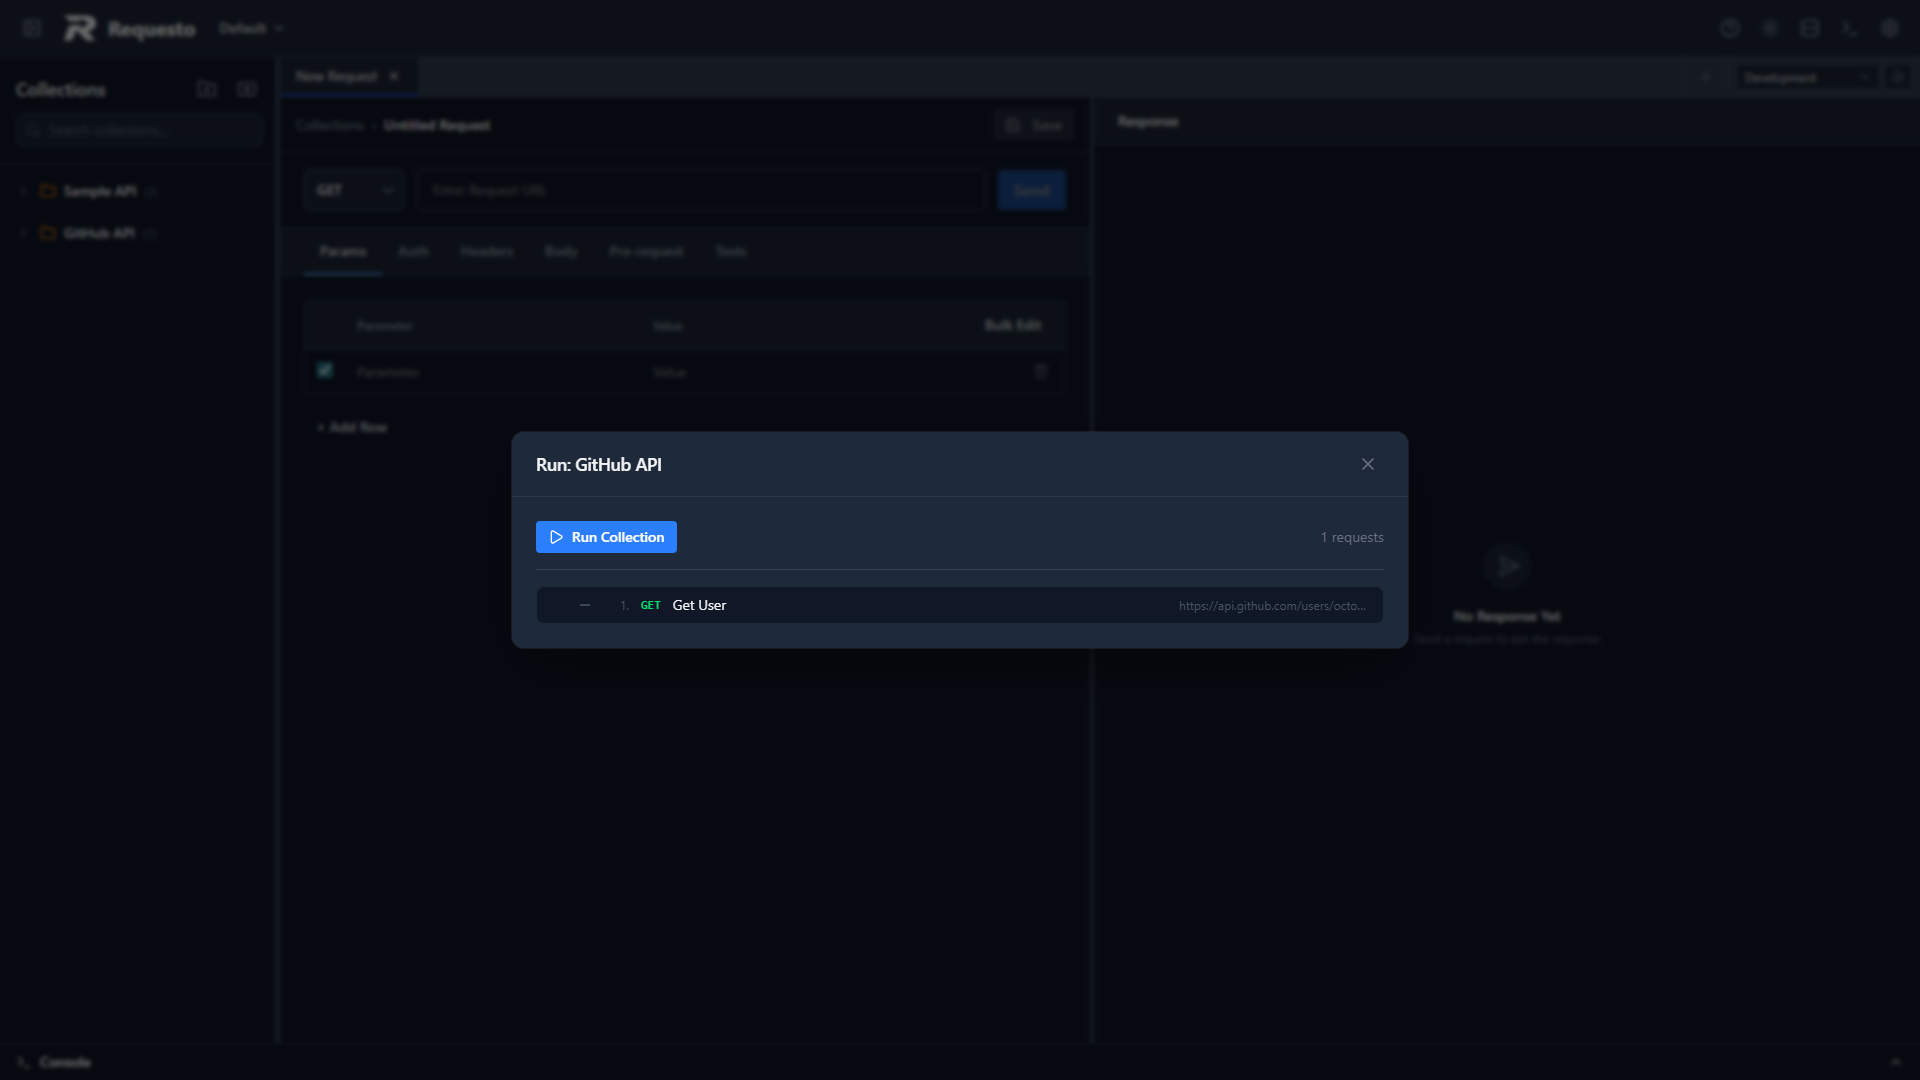Viewport: 1920px width, 1080px height.
Task: Click the Collections breadcrumb link
Action: pyautogui.click(x=330, y=125)
